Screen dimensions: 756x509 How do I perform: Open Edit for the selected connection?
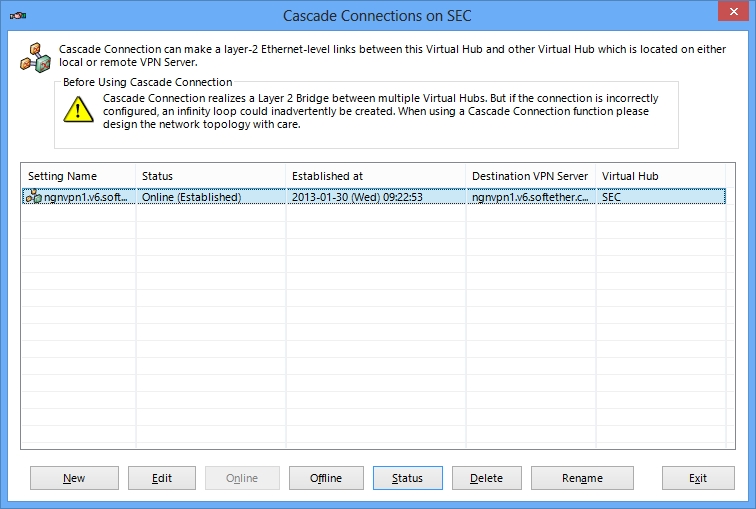click(x=162, y=478)
